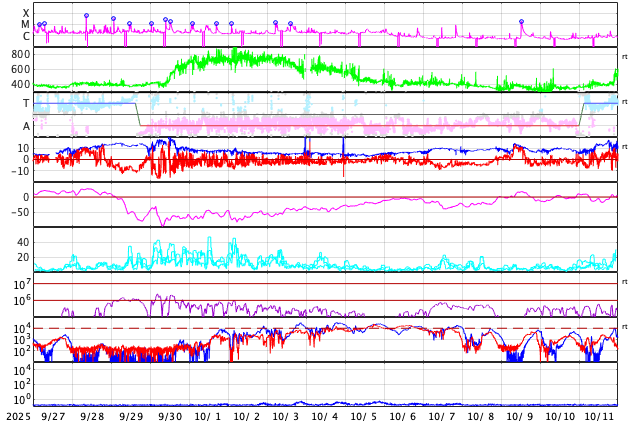This screenshot has height=424, width=634.
Task: Click the M class label on top panel
Action: click(26, 25)
